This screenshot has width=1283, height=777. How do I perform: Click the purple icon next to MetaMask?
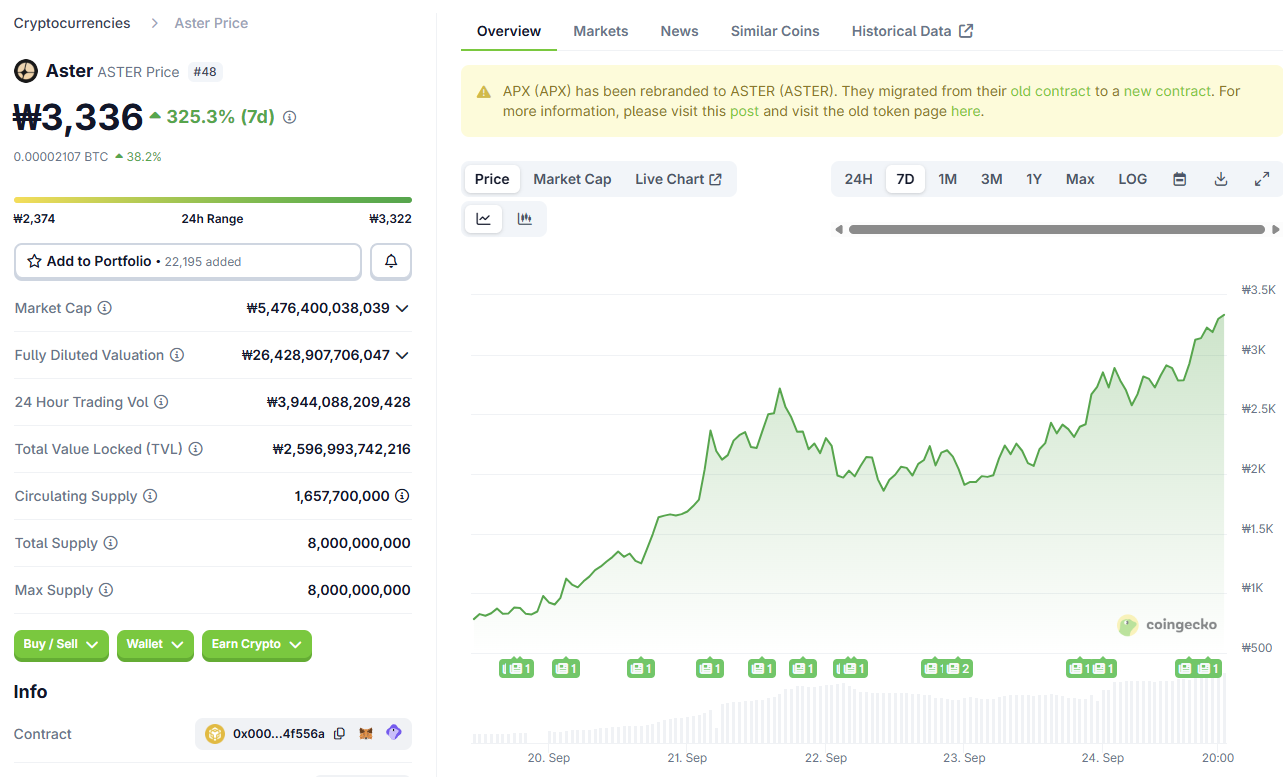(x=393, y=733)
